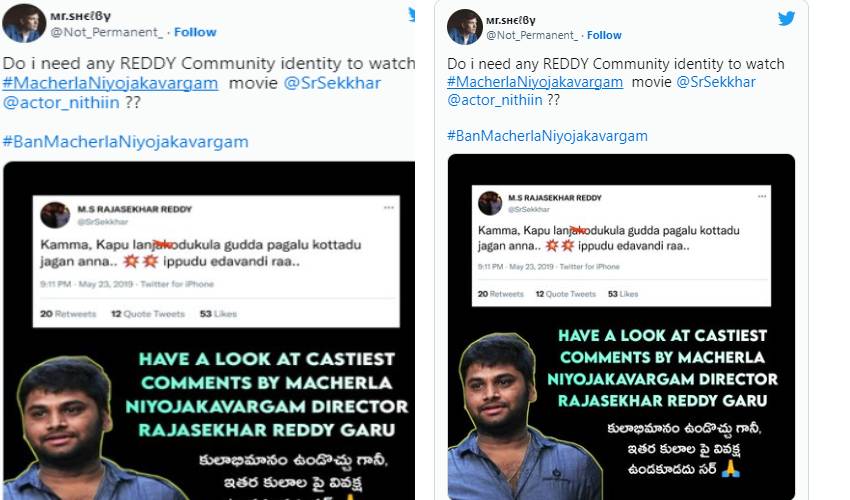Click three-dots menu in left embedded tweet screenshot
The height and width of the screenshot is (500, 850).
(x=389, y=208)
